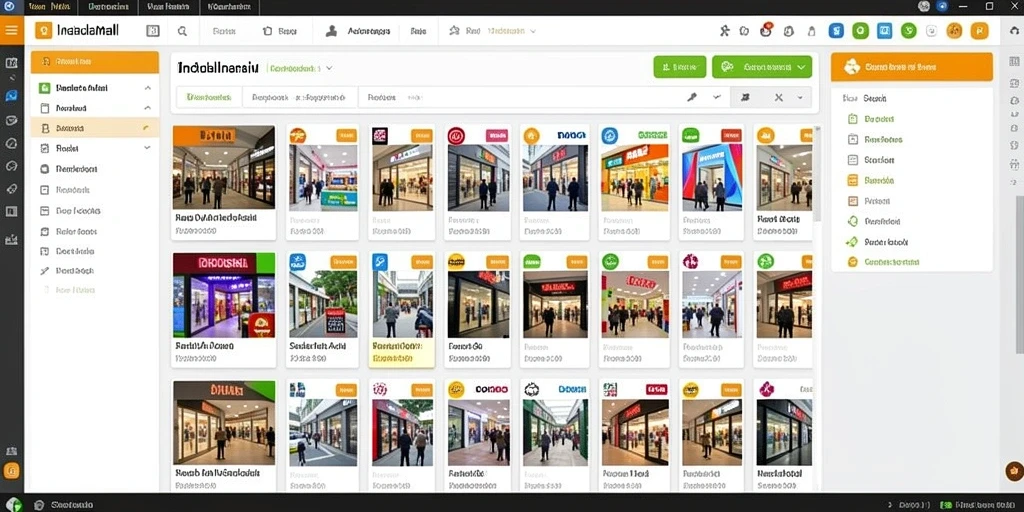Open the purple neon-lit storefront thumbnail

point(223,295)
